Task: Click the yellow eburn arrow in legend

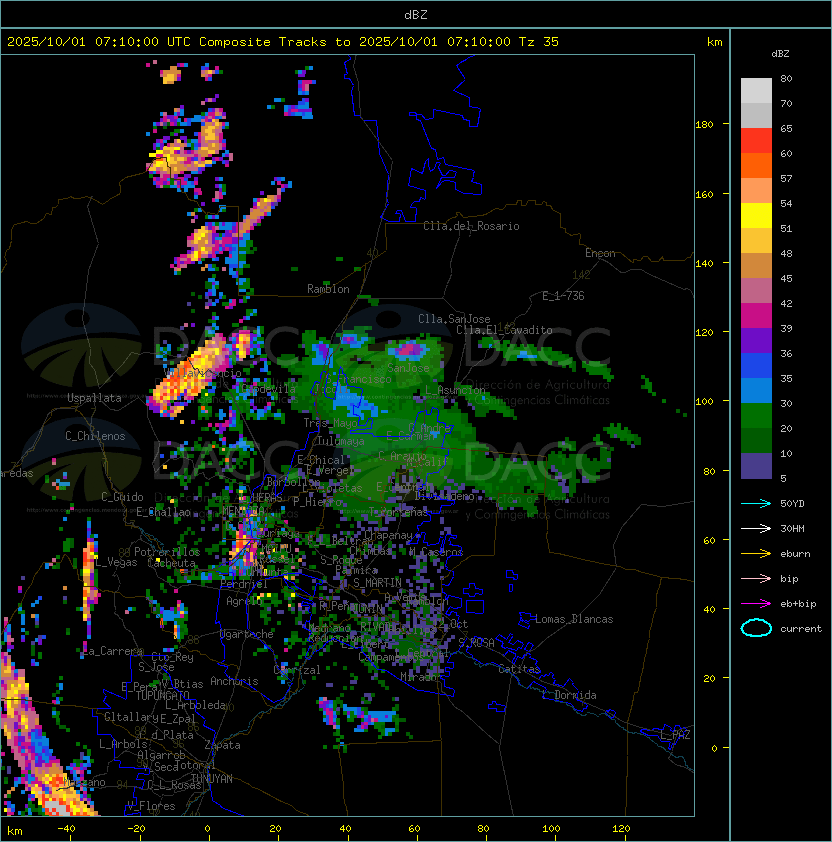Action: (x=756, y=554)
